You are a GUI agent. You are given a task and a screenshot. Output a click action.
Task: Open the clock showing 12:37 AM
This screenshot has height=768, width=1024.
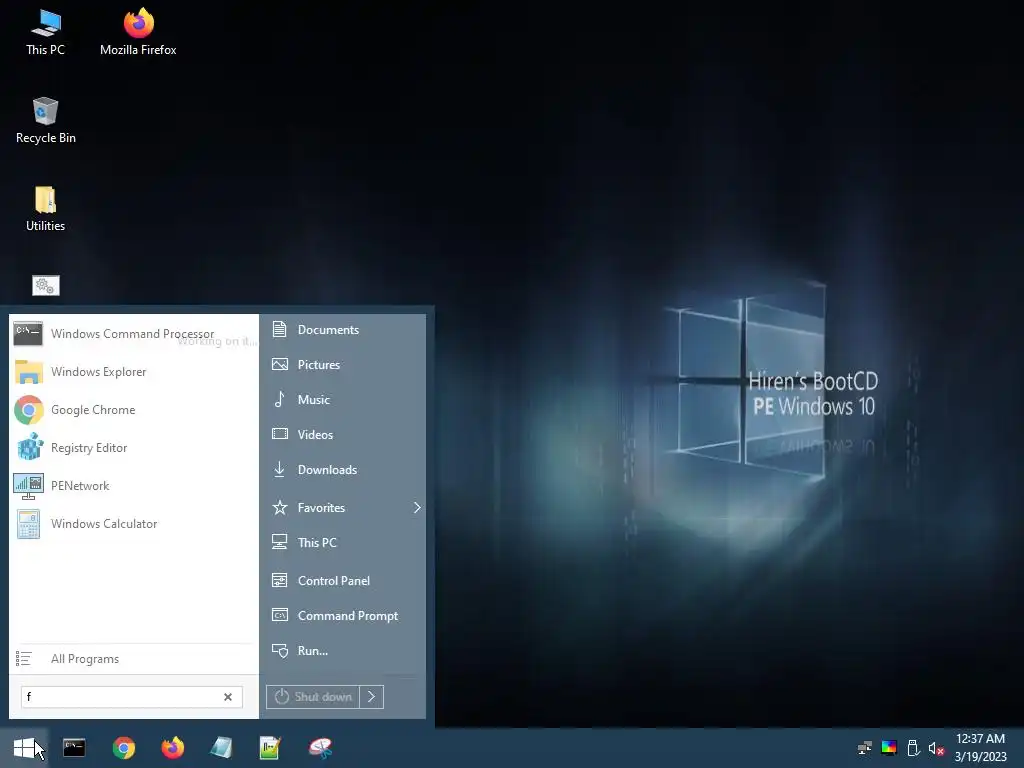coord(980,748)
